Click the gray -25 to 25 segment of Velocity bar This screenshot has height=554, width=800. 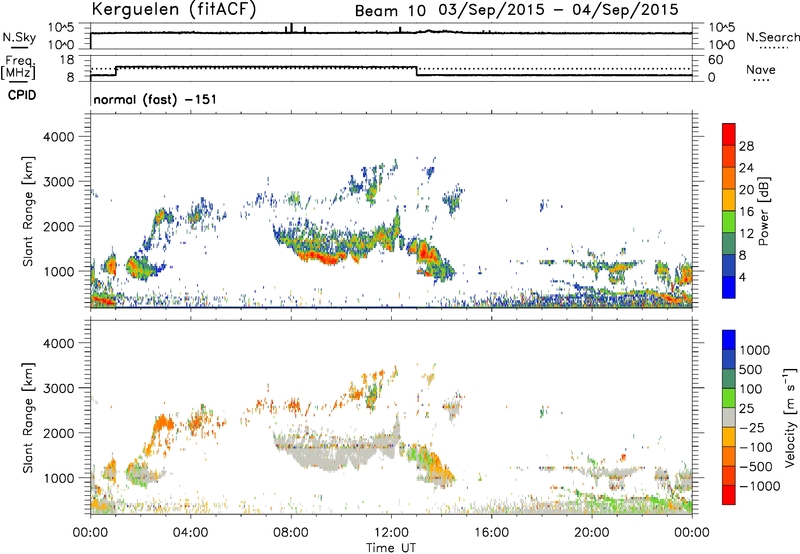click(x=729, y=417)
